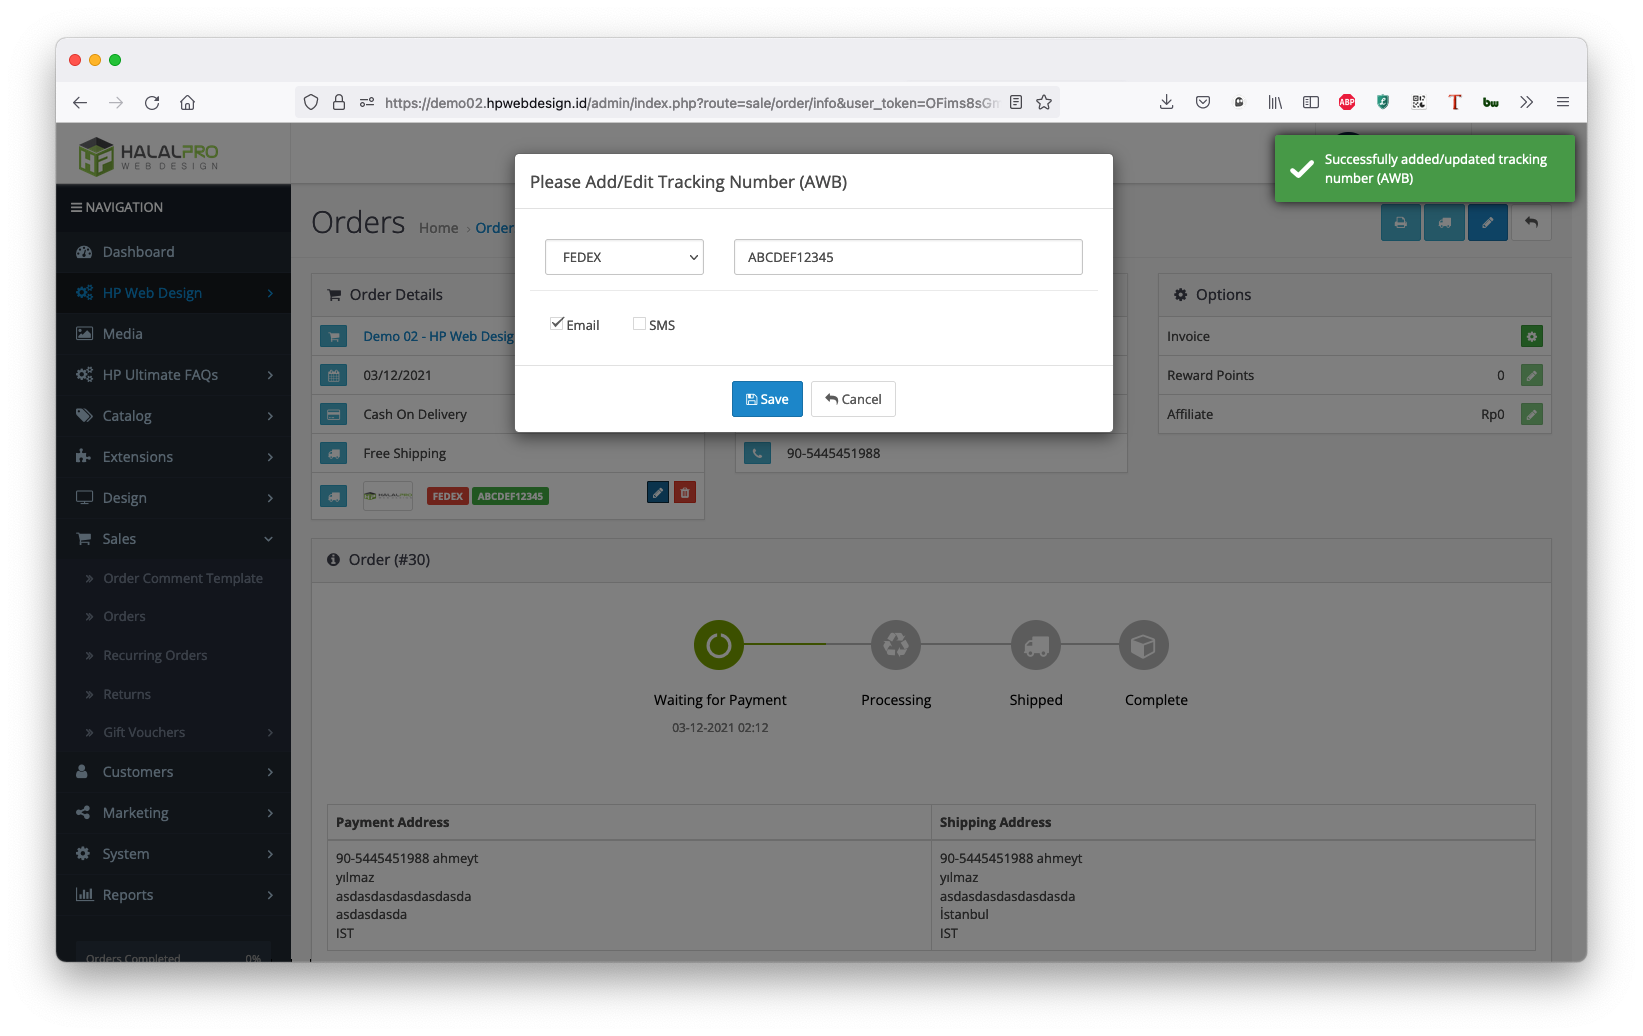Edit Reward Points using green pencil icon
This screenshot has width=1643, height=1036.
[x=1531, y=375]
